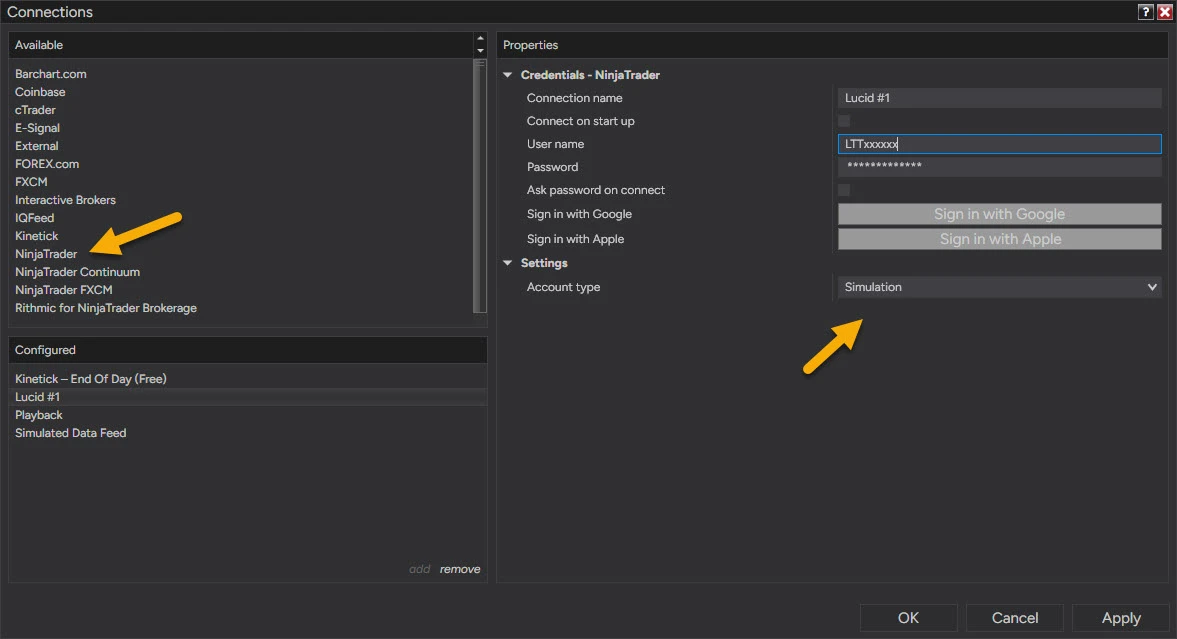Click the Sign in with Apple button
Screen dimensions: 1177x639
coord(999,239)
